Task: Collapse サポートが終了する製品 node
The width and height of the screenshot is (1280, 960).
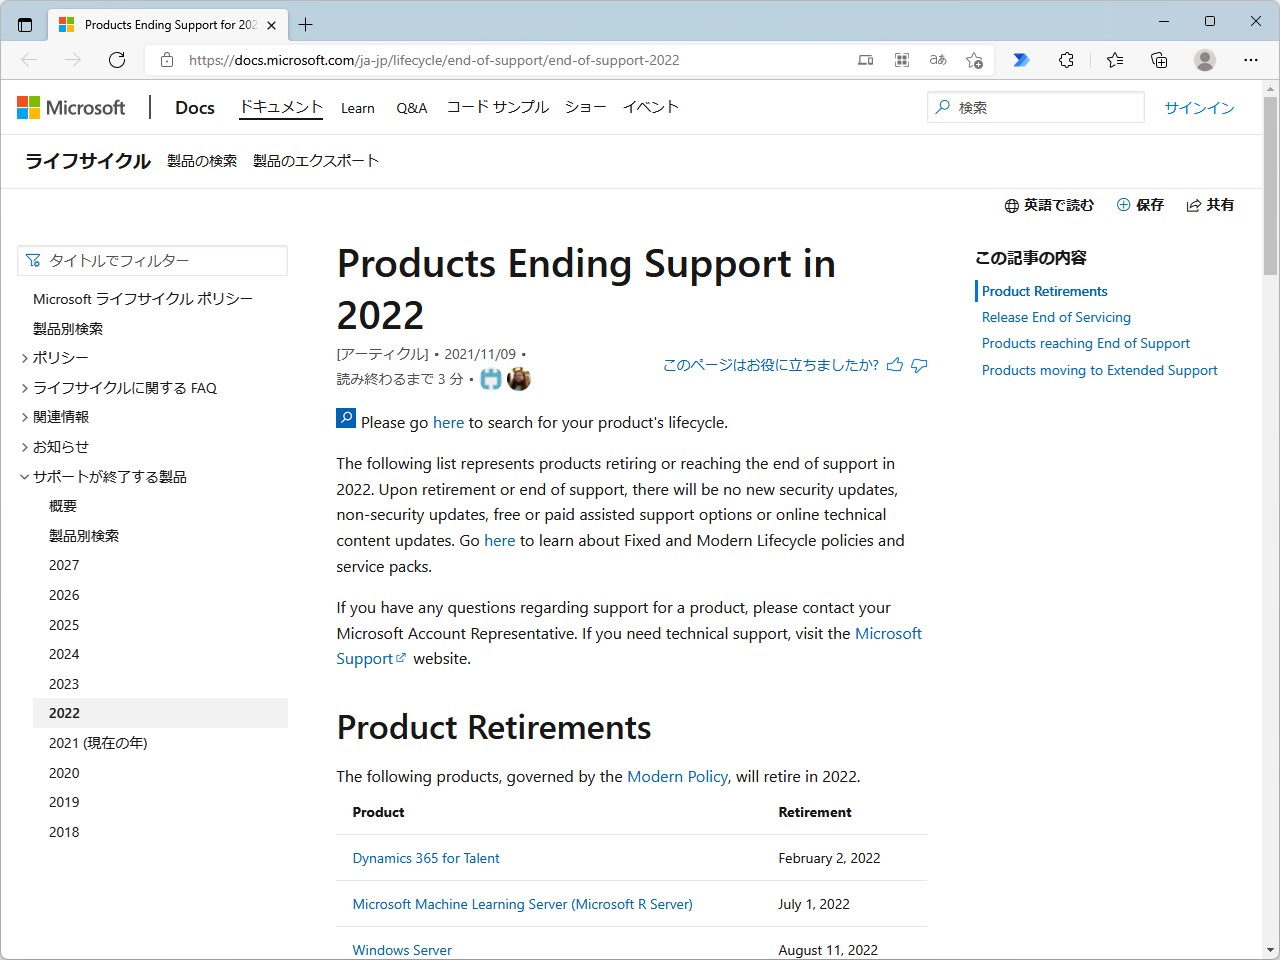Action: click(25, 477)
